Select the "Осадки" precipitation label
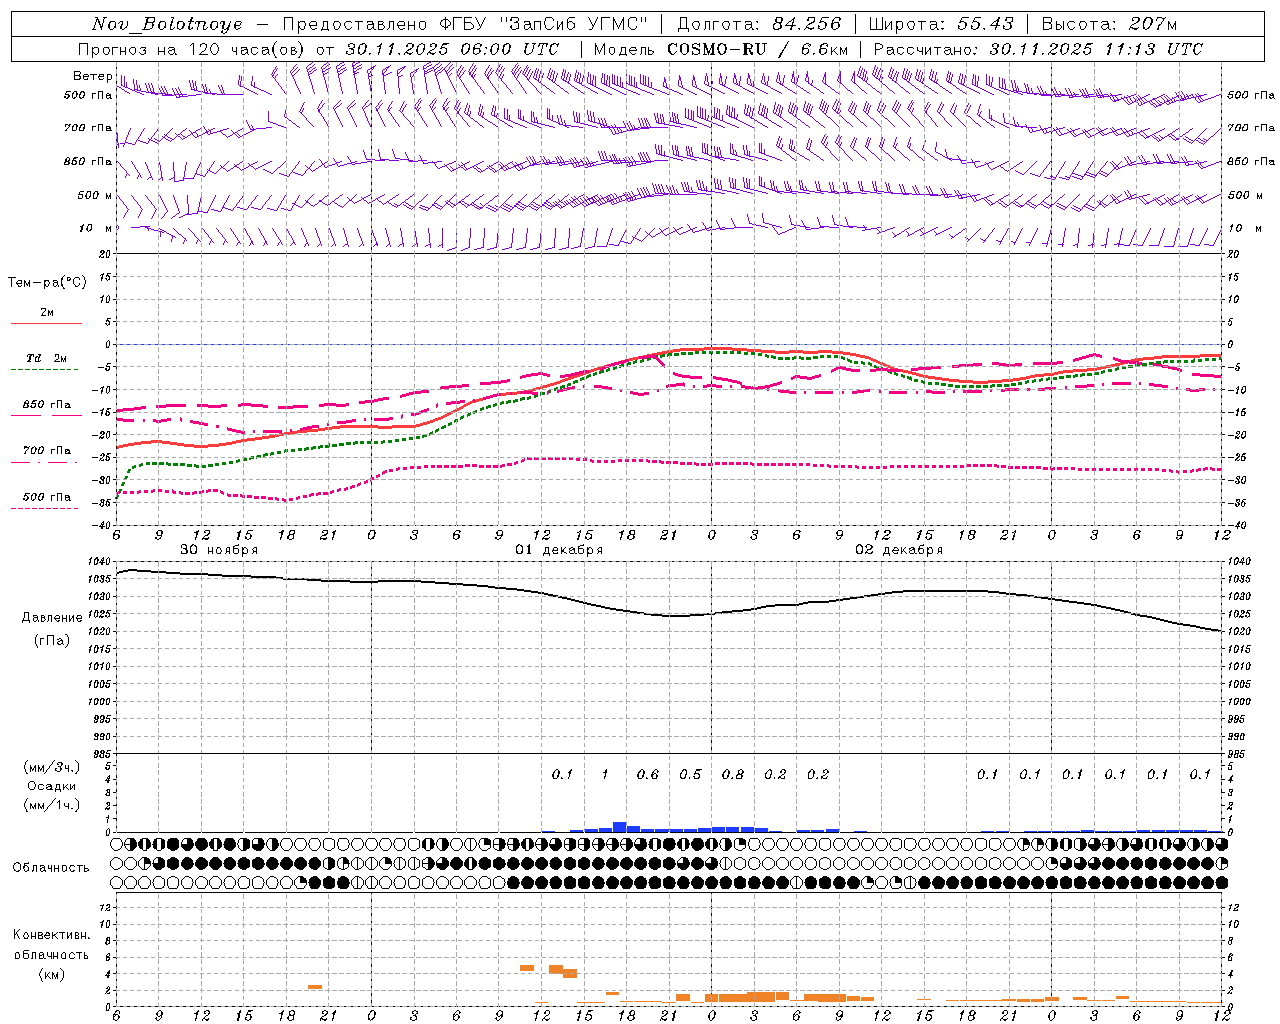The height and width of the screenshot is (1024, 1280). (x=50, y=786)
